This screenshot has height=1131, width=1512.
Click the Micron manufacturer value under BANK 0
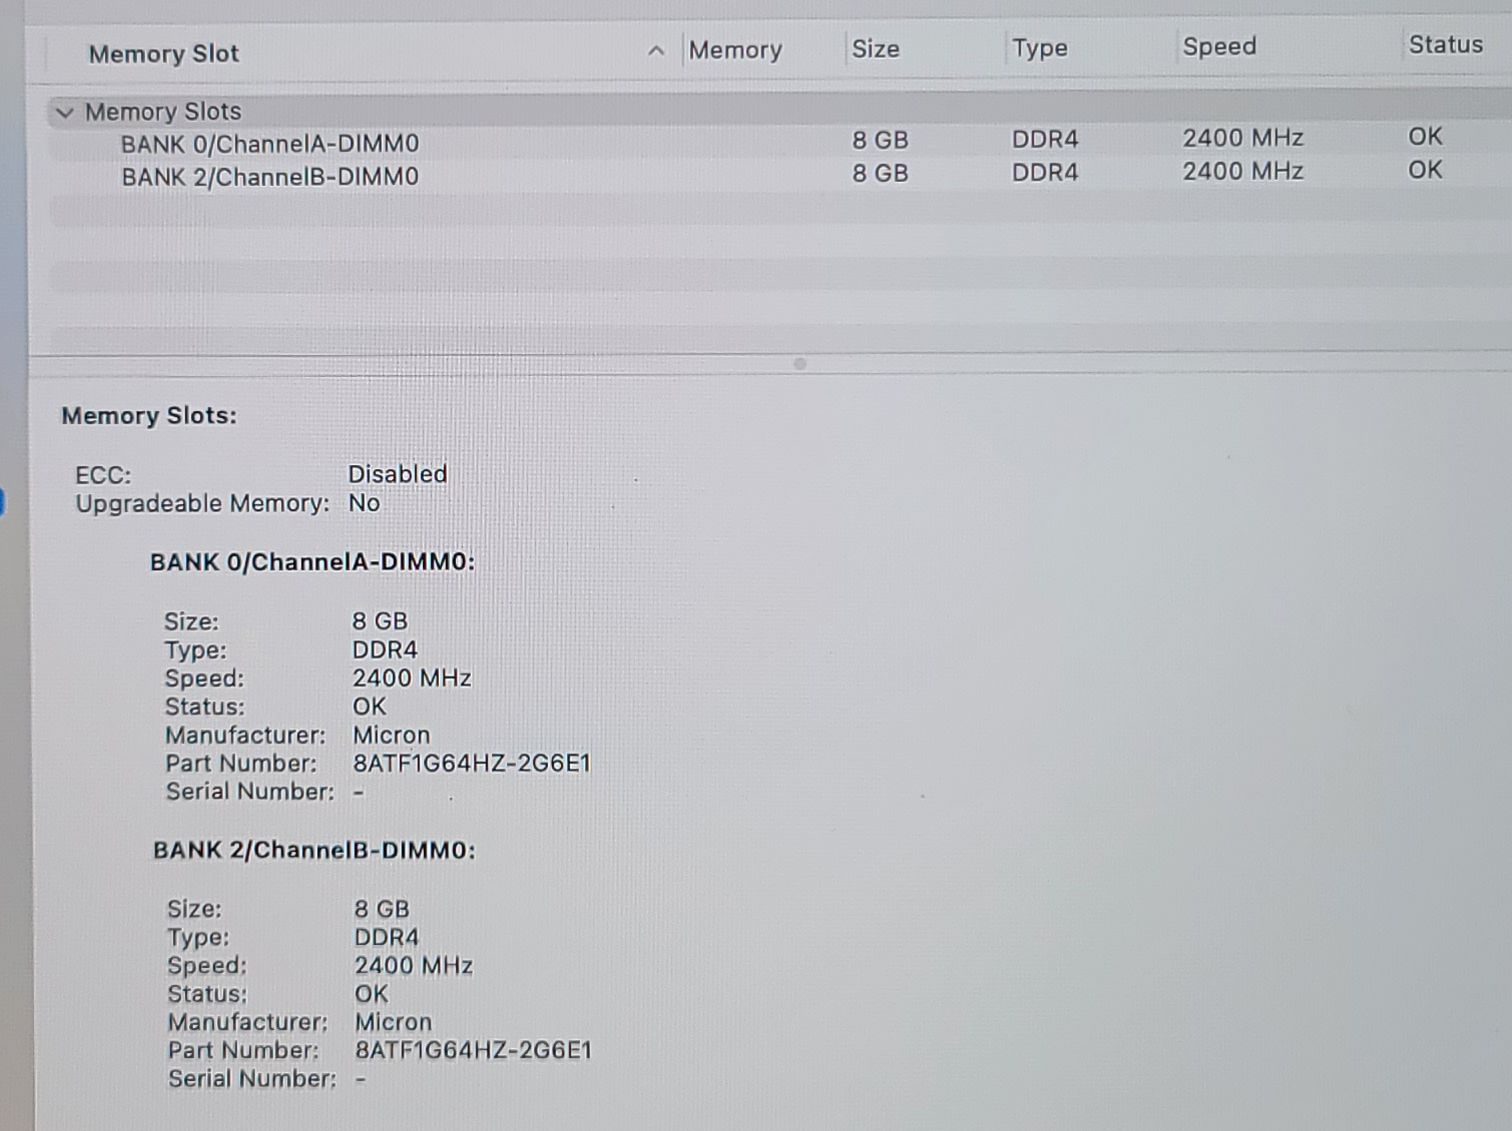[391, 735]
